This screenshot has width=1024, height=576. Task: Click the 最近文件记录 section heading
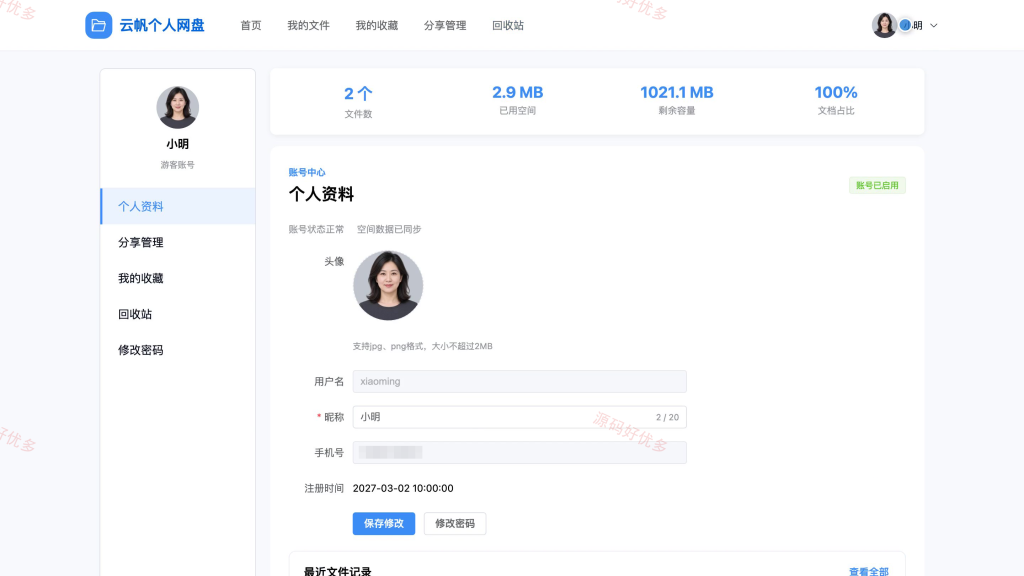[x=338, y=571]
